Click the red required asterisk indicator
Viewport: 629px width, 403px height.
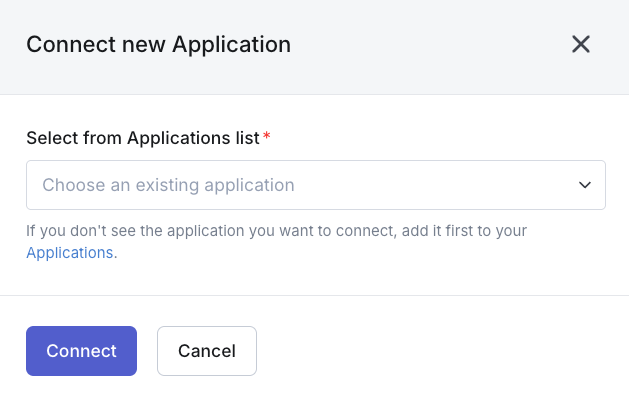(x=267, y=137)
